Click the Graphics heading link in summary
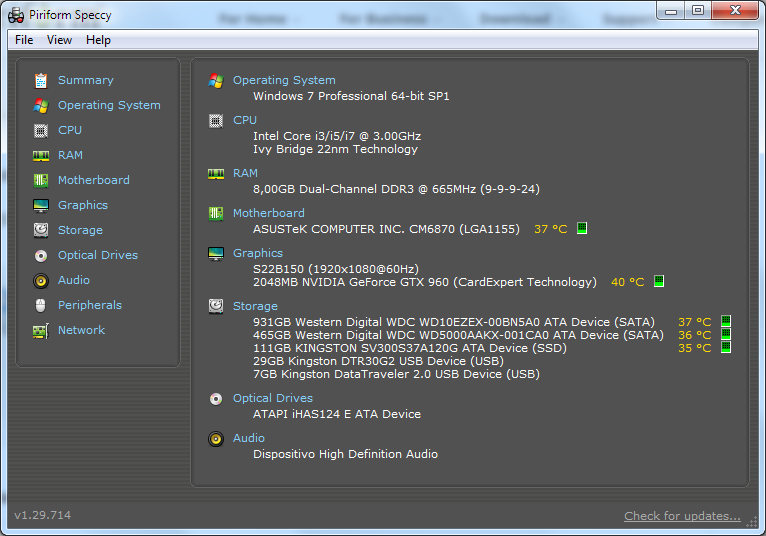766x536 pixels. point(258,253)
